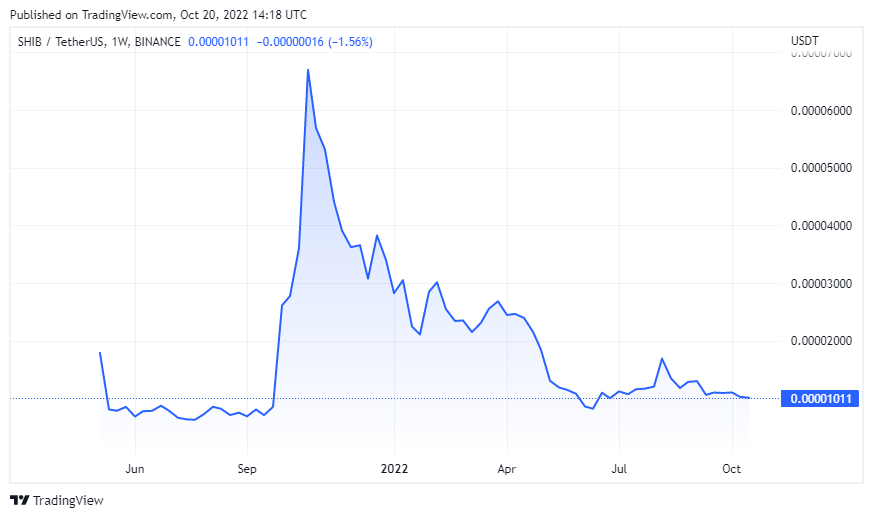Click the TradingView logo icon
Image resolution: width=873 pixels, height=518 pixels.
(x=19, y=500)
